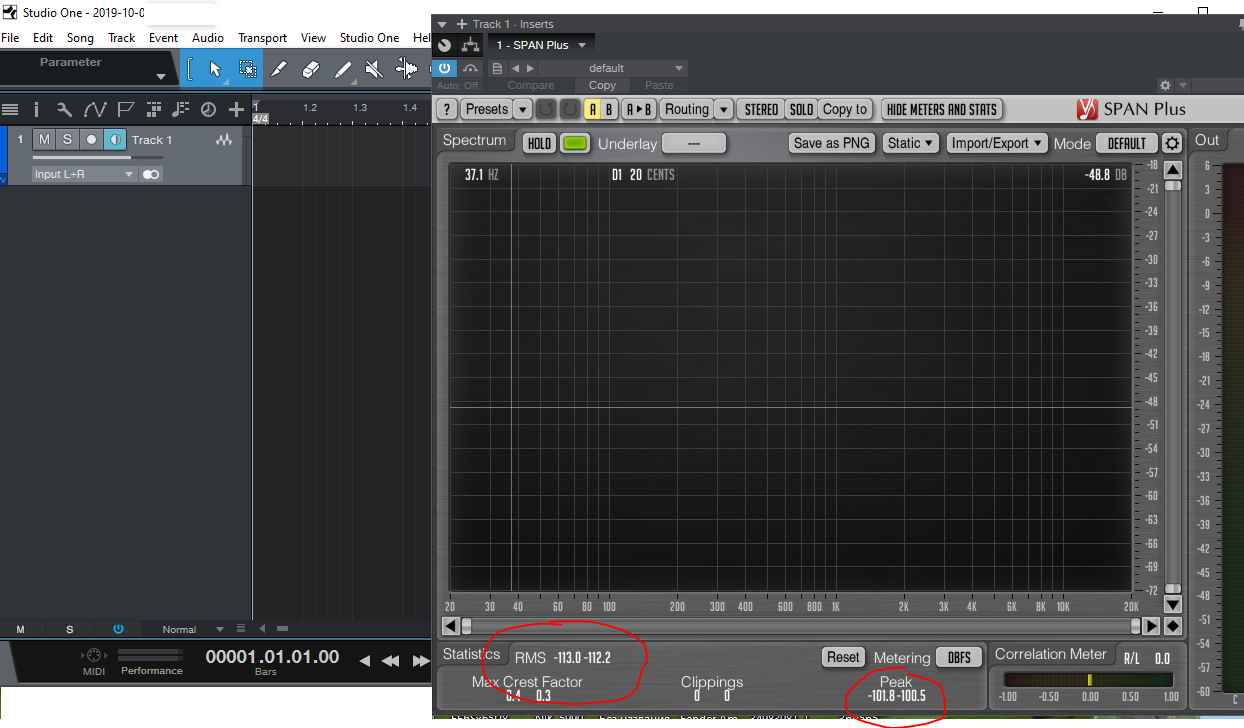Open track list hamburger icon

(x=11, y=109)
